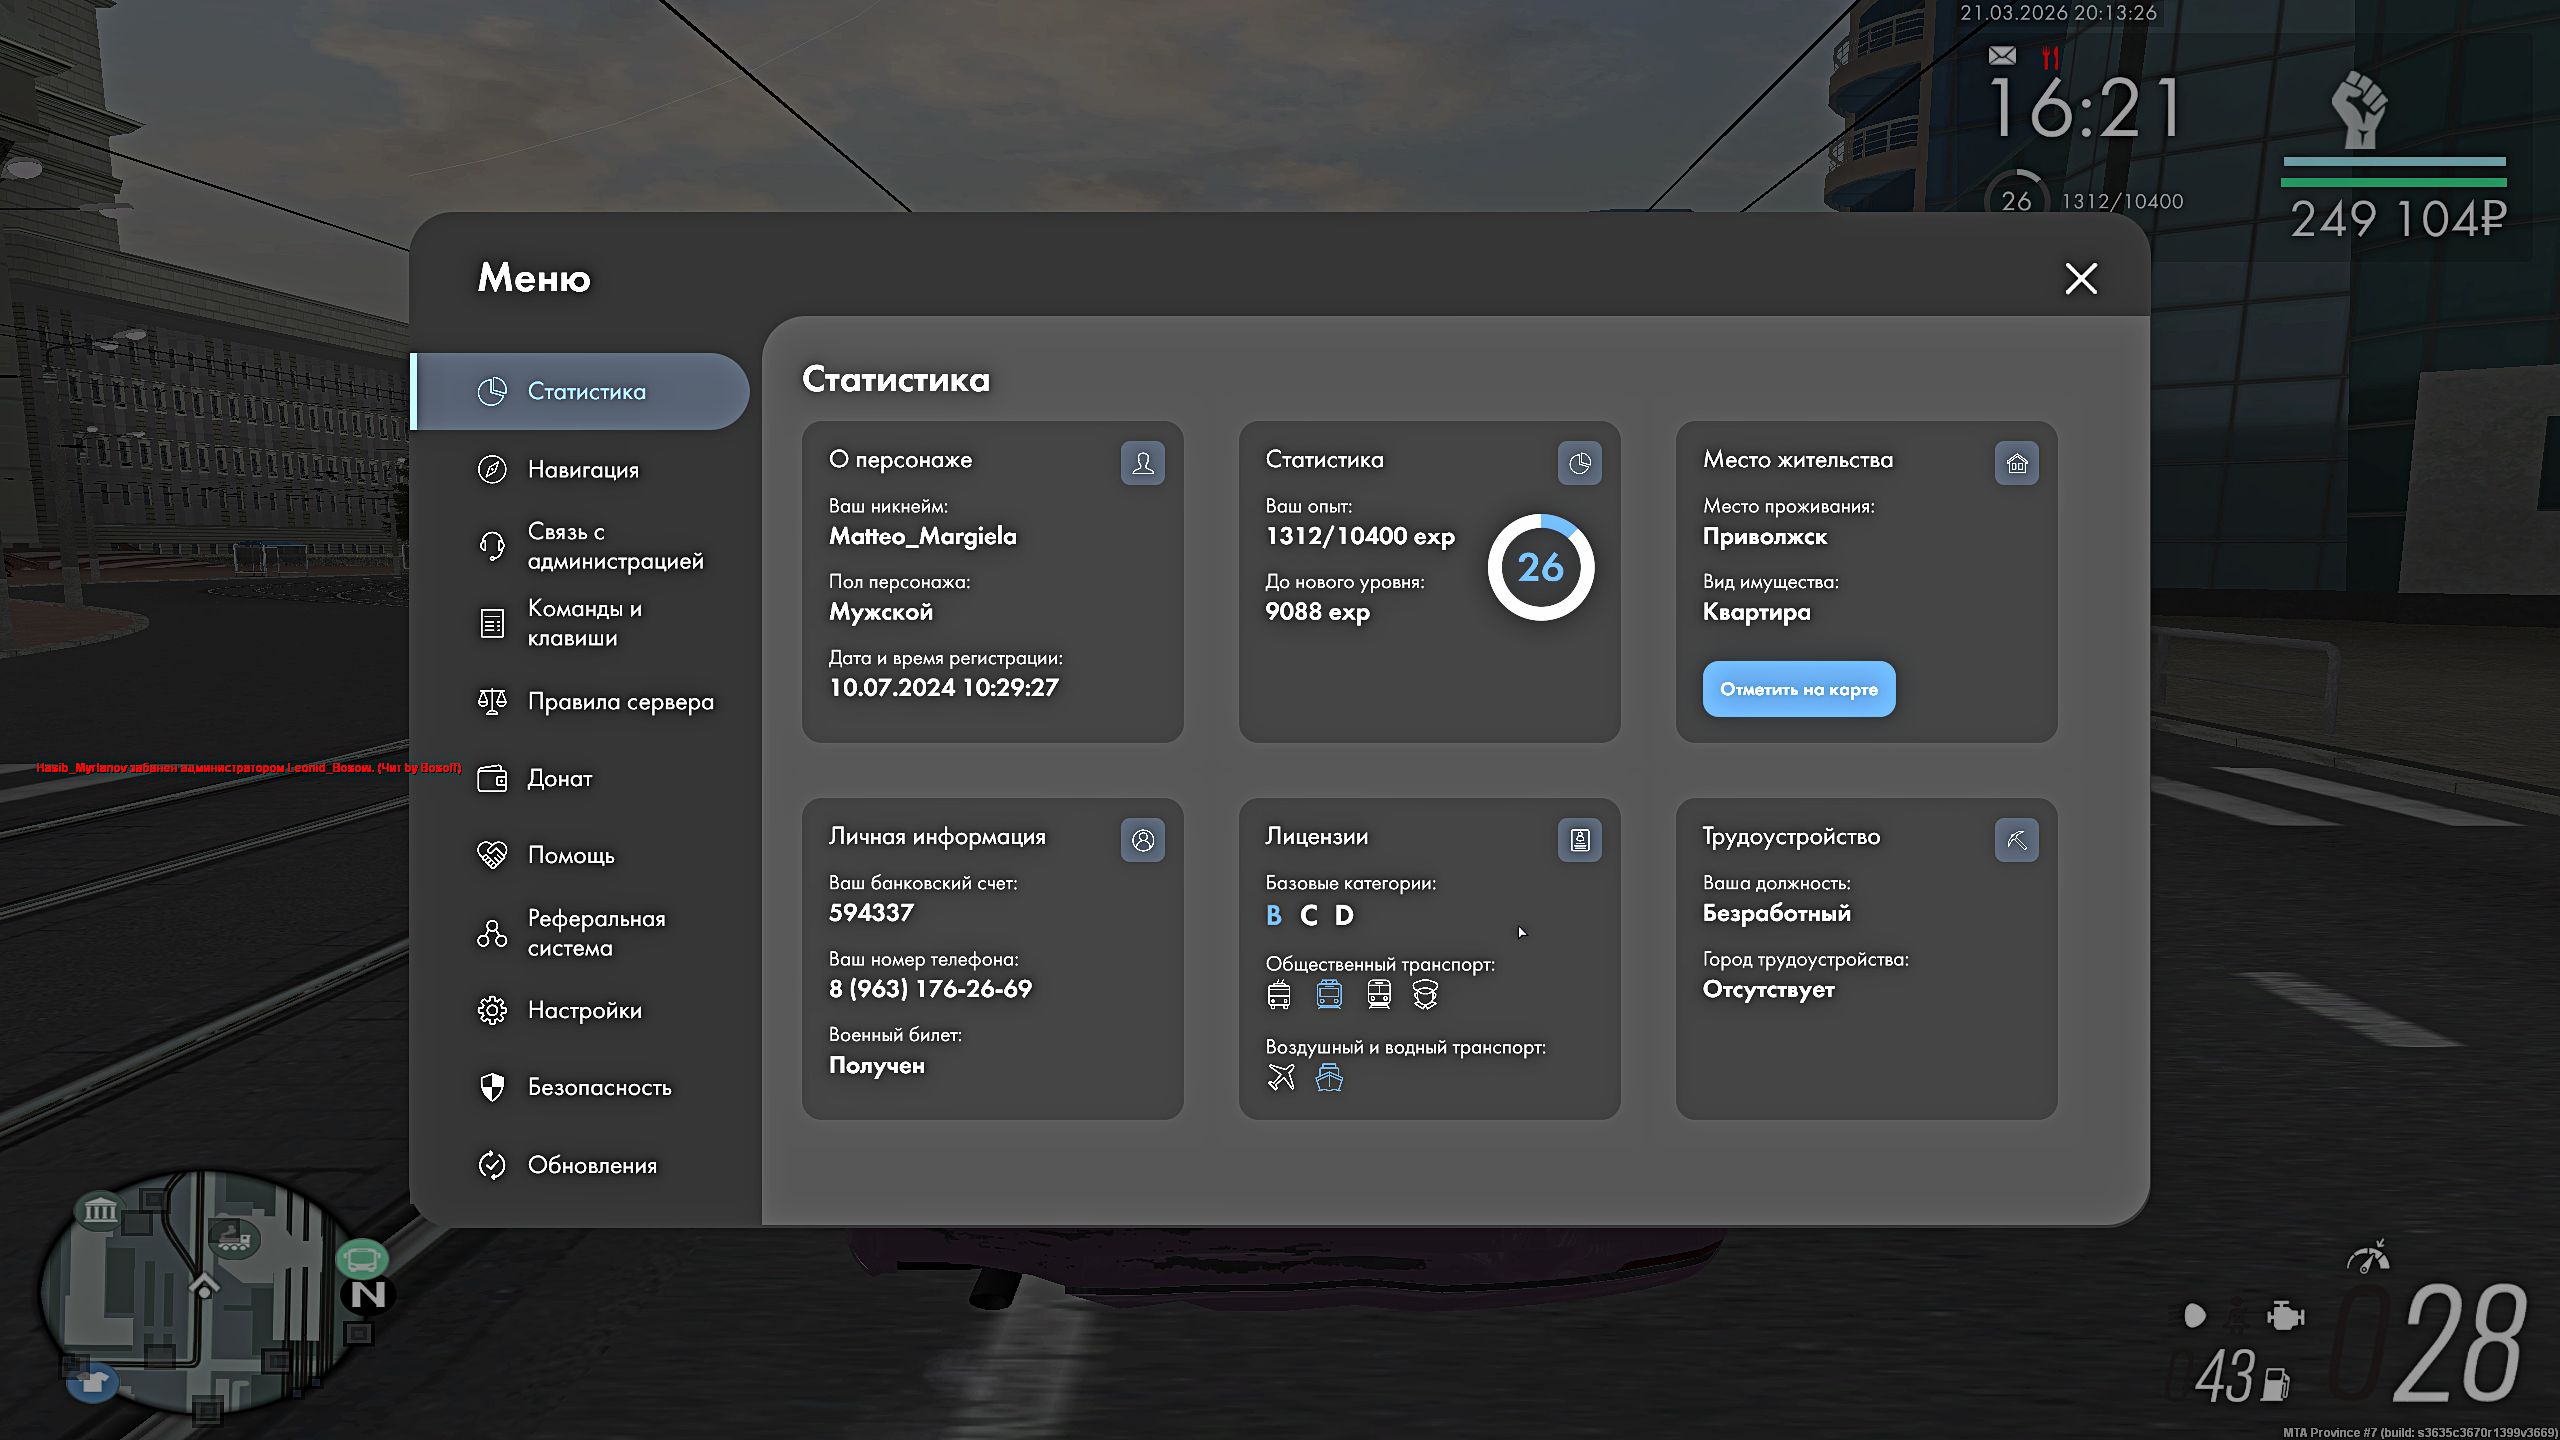The image size is (2560, 1440).
Task: Open the Безопасность section
Action: (599, 1087)
